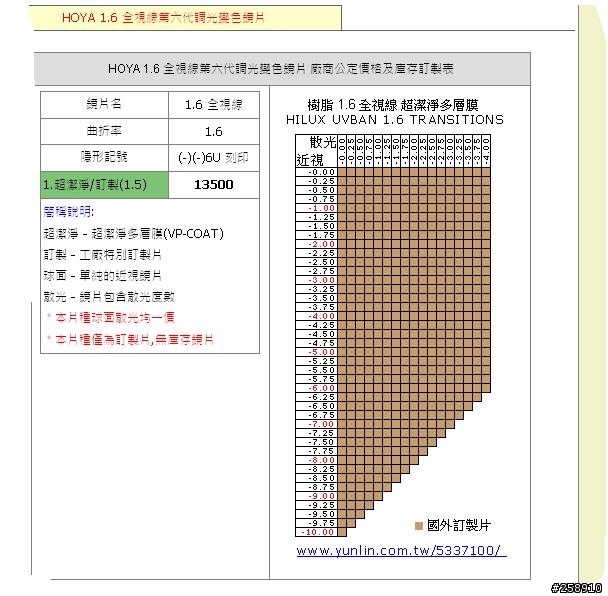The image size is (608, 596).
Task: Click the red note 本片種球面散光均一價
Action: (x=111, y=318)
